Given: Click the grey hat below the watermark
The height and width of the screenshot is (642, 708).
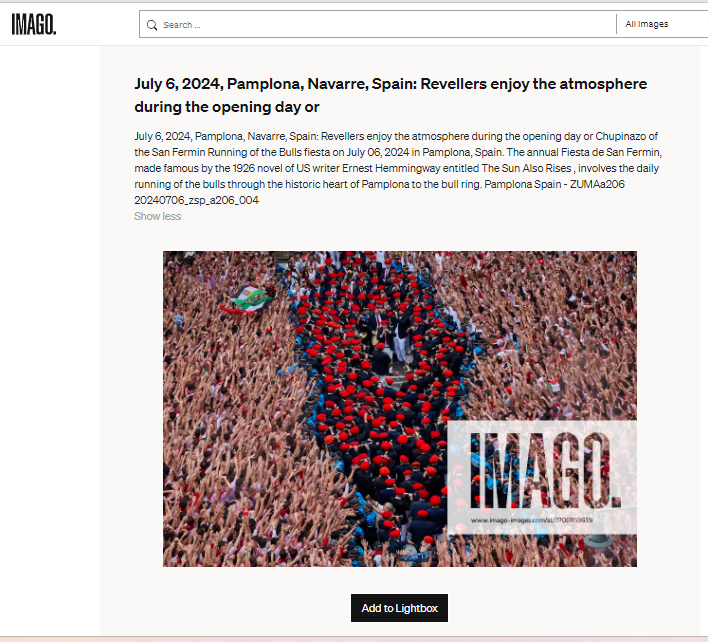Looking at the screenshot, I should 598,540.
